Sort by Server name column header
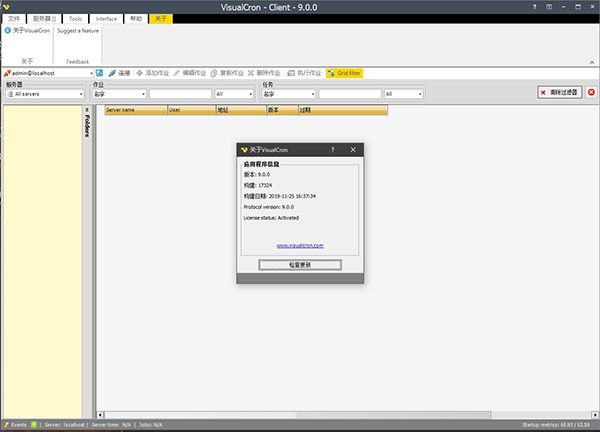This screenshot has height=432, width=600. (136, 110)
